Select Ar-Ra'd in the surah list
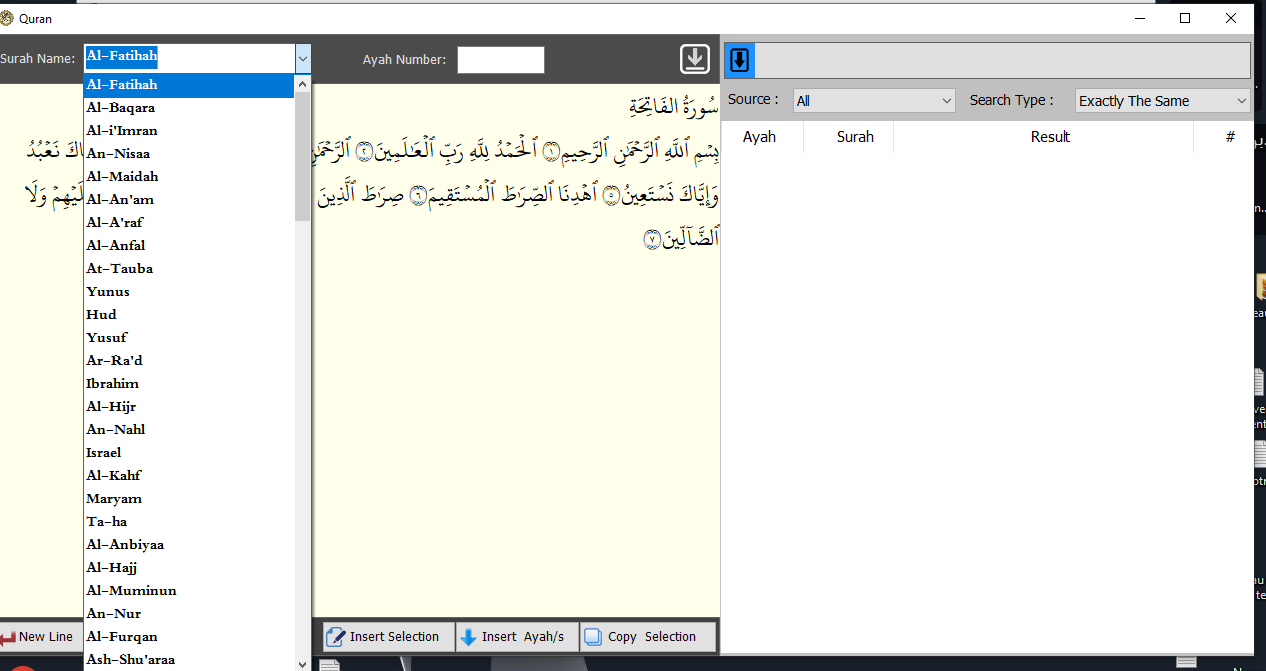Image resolution: width=1266 pixels, height=671 pixels. coord(189,361)
